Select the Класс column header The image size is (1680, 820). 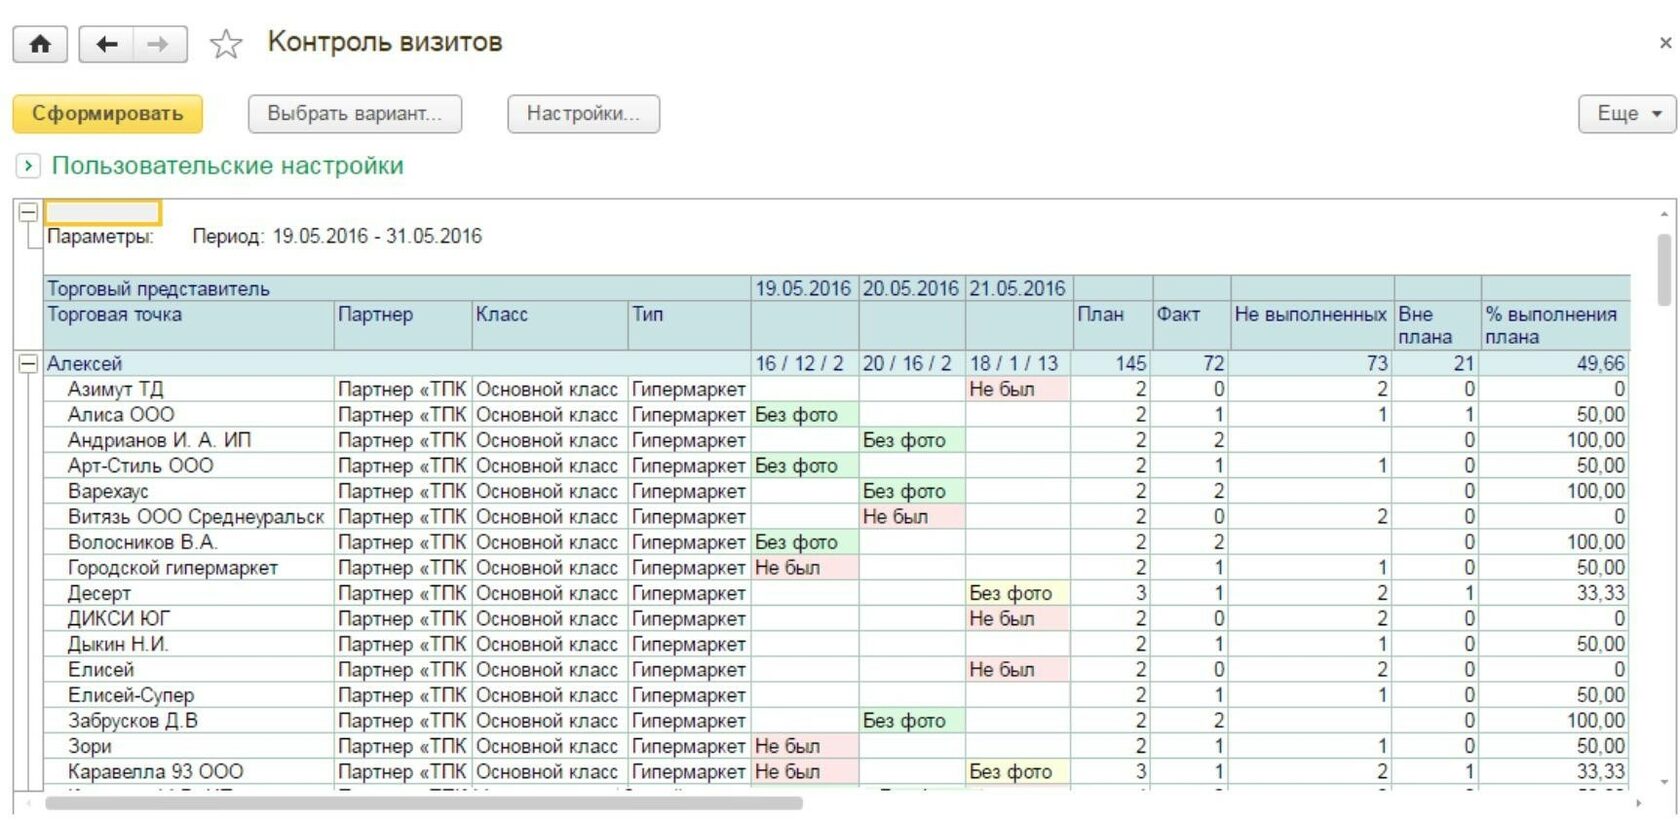coord(550,325)
